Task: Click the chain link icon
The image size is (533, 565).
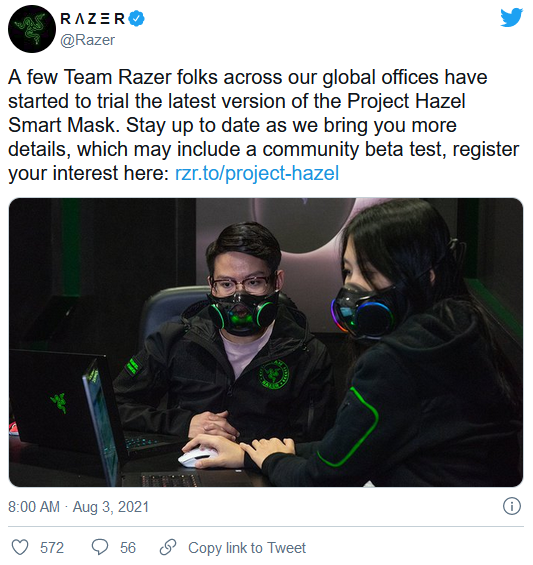Action: [x=168, y=548]
